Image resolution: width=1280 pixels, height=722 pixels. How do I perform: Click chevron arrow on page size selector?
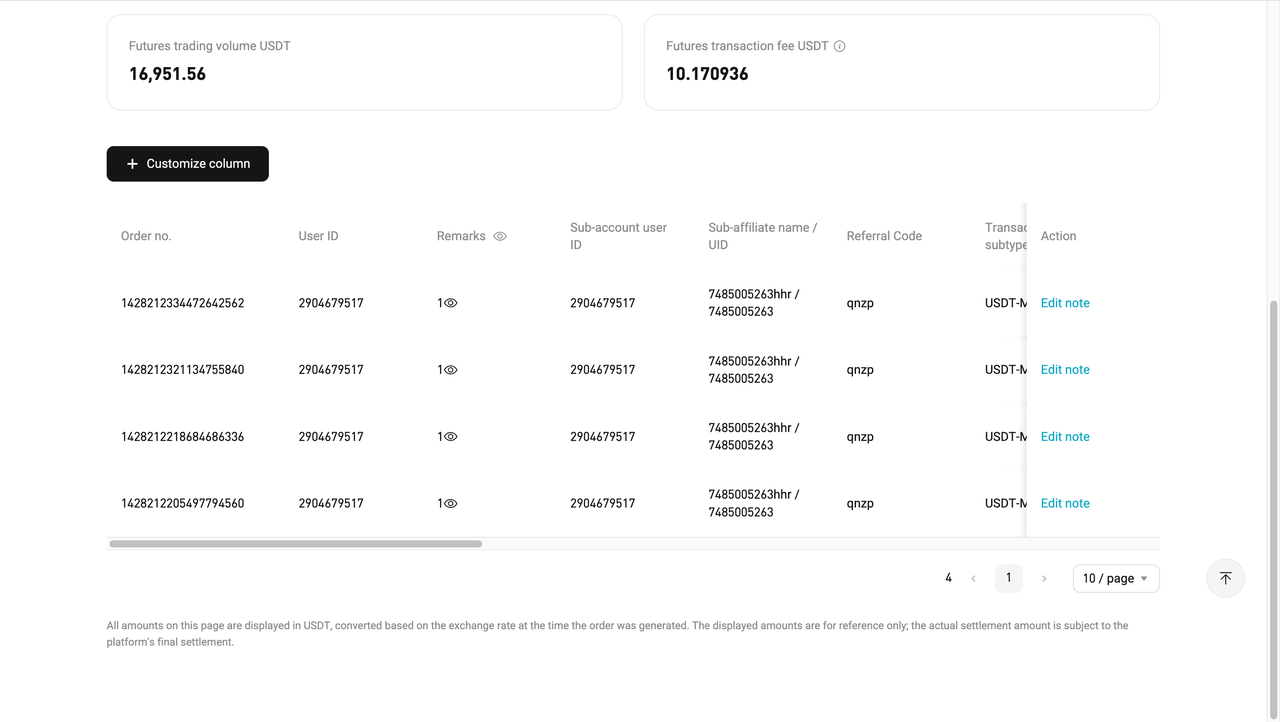click(x=1144, y=578)
